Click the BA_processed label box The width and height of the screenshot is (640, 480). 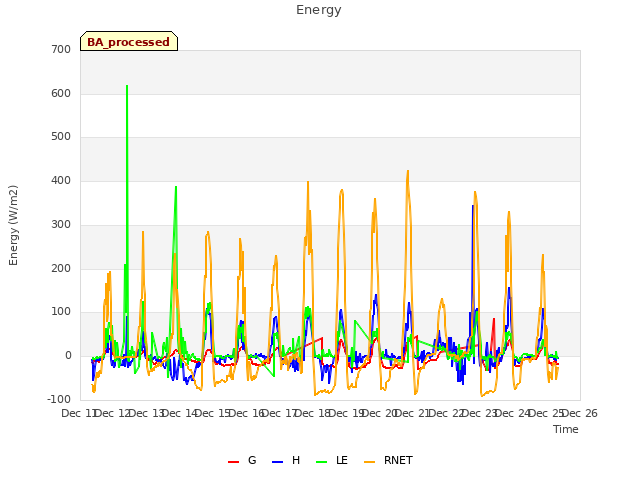pos(129,41)
